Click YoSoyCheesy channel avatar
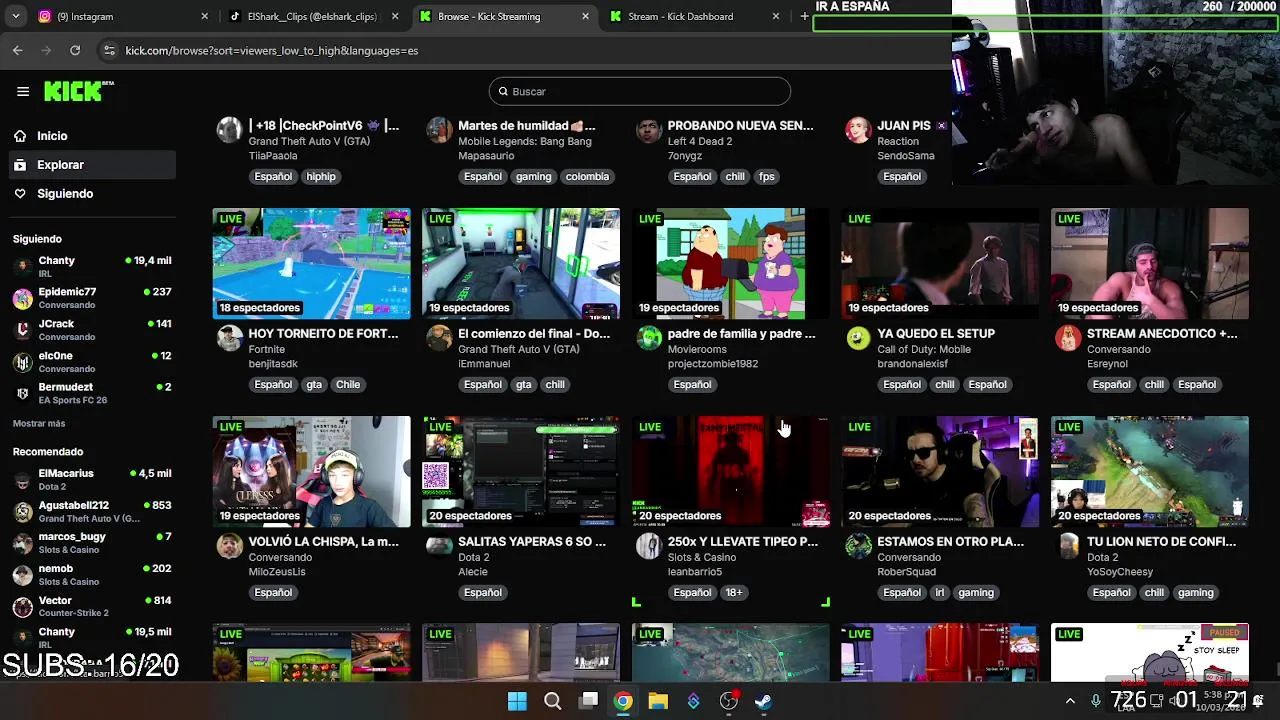This screenshot has height=720, width=1280. [x=1068, y=546]
